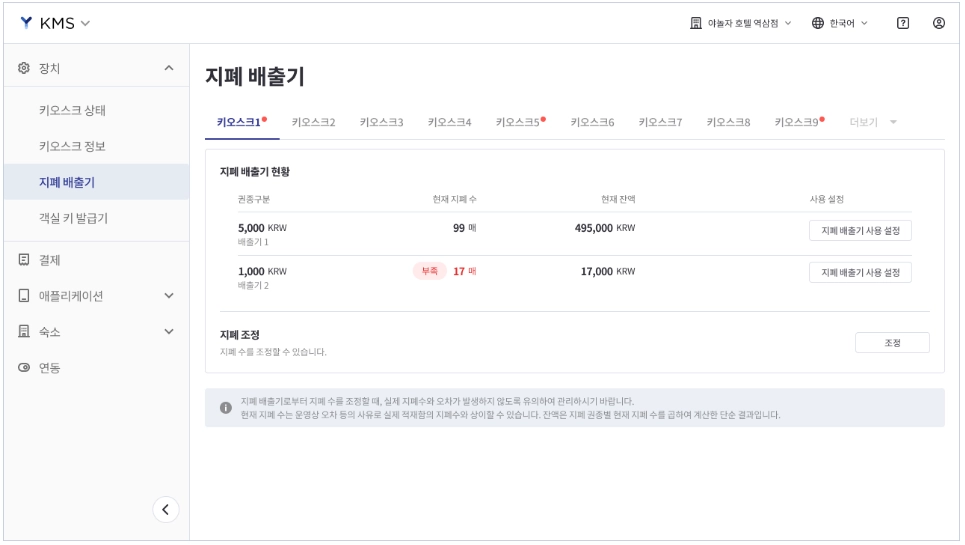965x545 pixels.
Task: Open the KMS dropdown chevron
Action: click(x=86, y=23)
